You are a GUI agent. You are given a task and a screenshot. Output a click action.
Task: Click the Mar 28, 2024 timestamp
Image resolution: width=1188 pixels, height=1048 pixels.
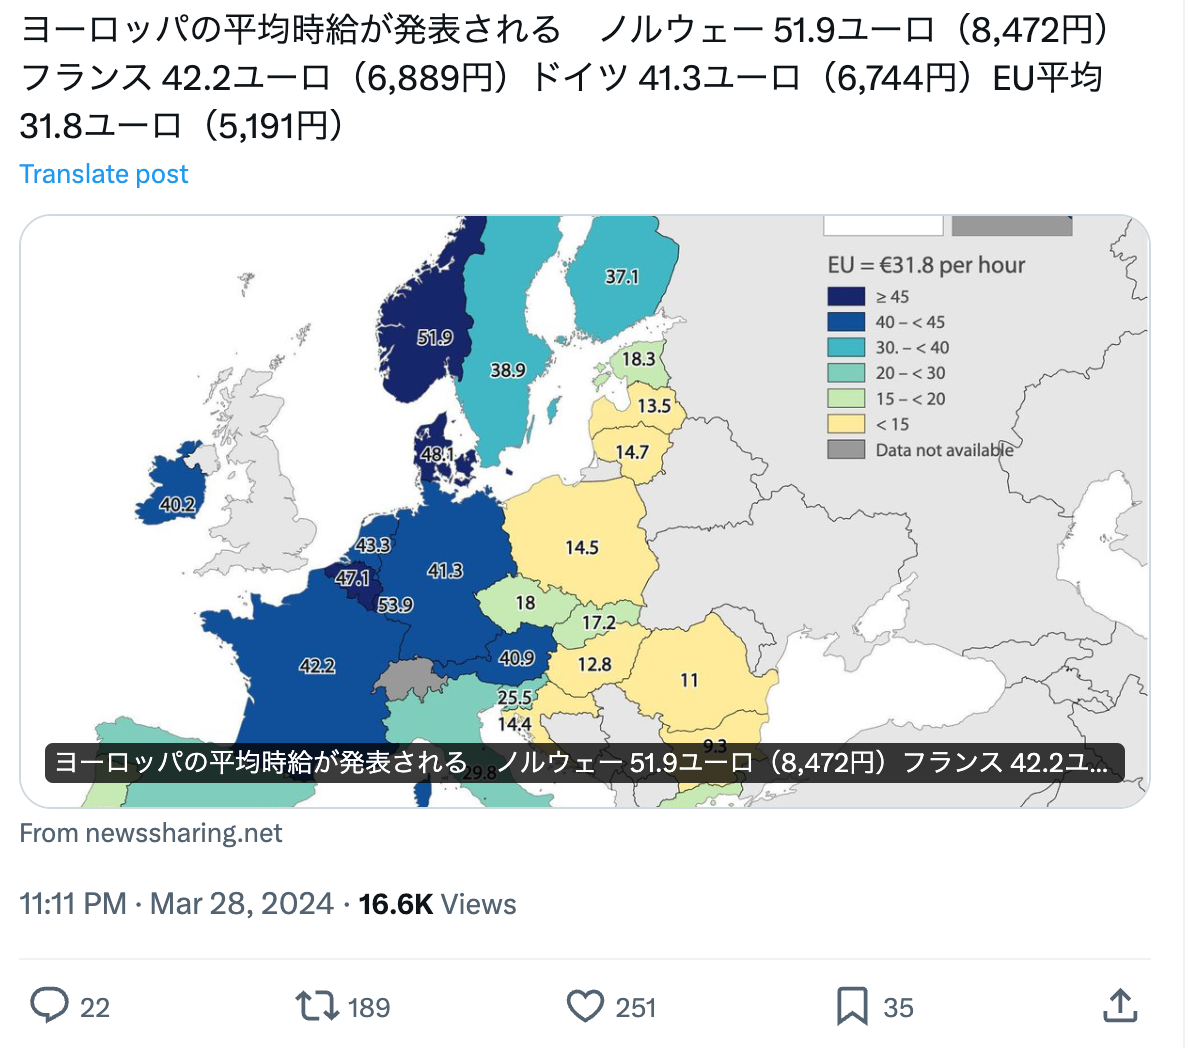coord(242,904)
